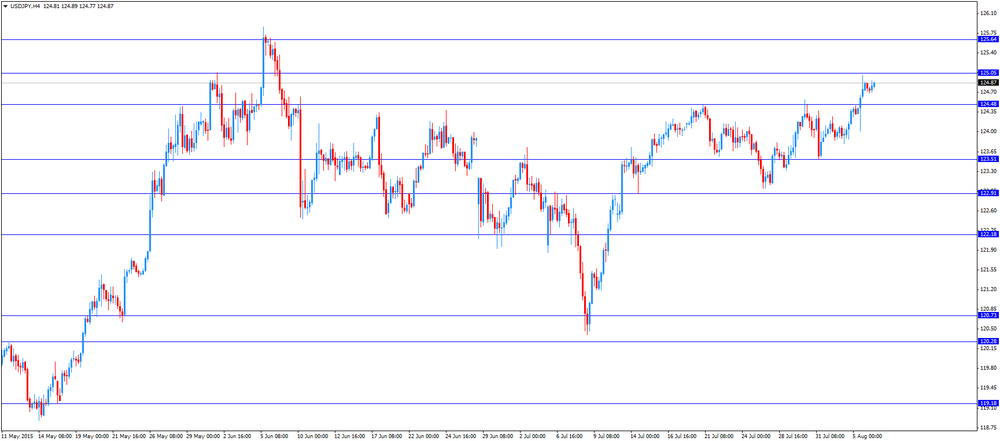
Task: Click the 123.51 blue price label
Action: pyautogui.click(x=988, y=159)
